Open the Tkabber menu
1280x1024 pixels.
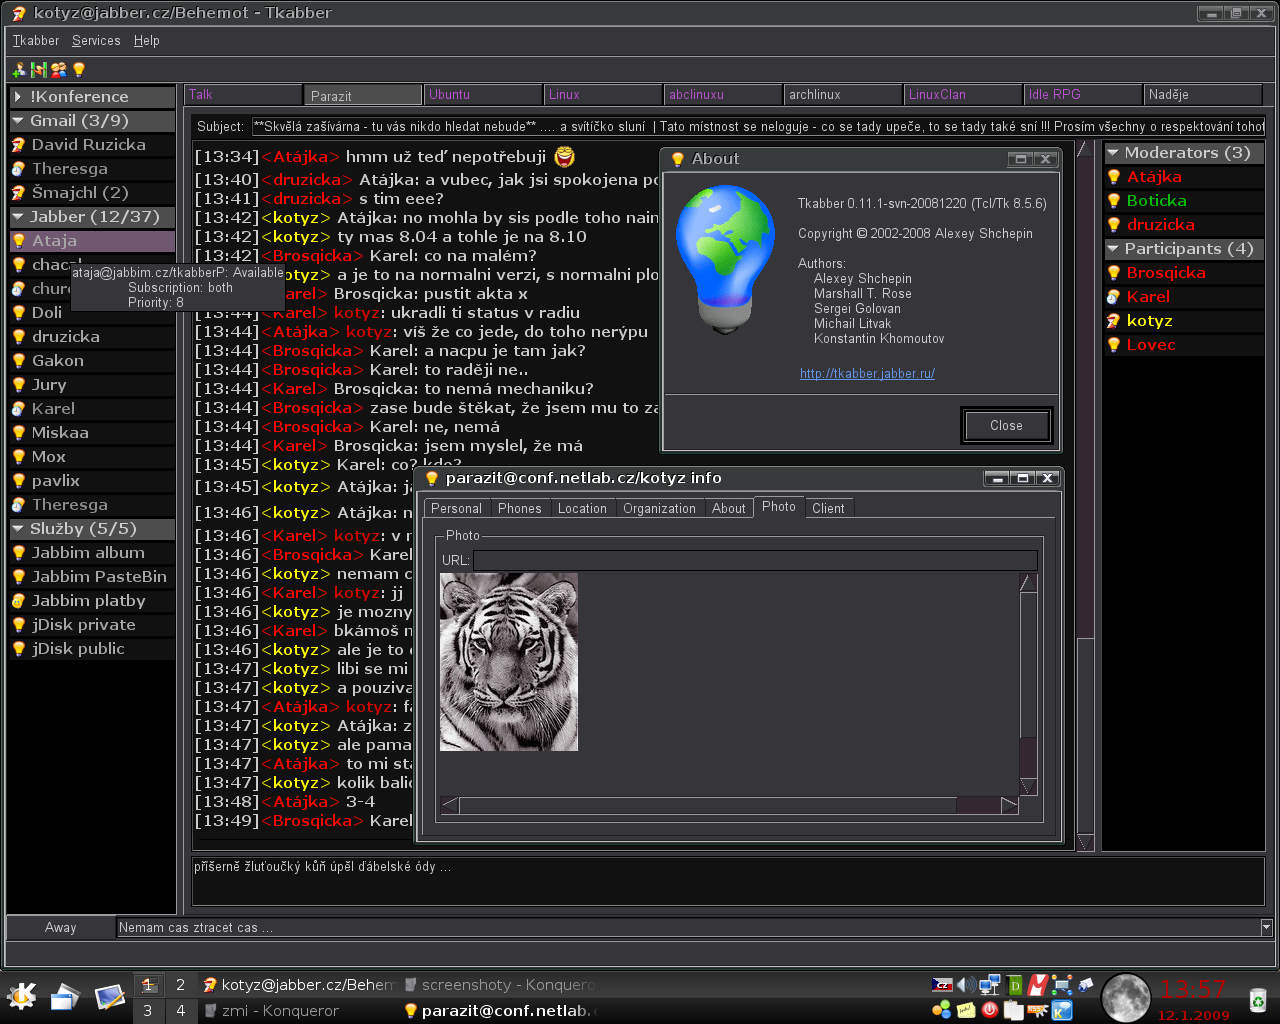tap(36, 41)
